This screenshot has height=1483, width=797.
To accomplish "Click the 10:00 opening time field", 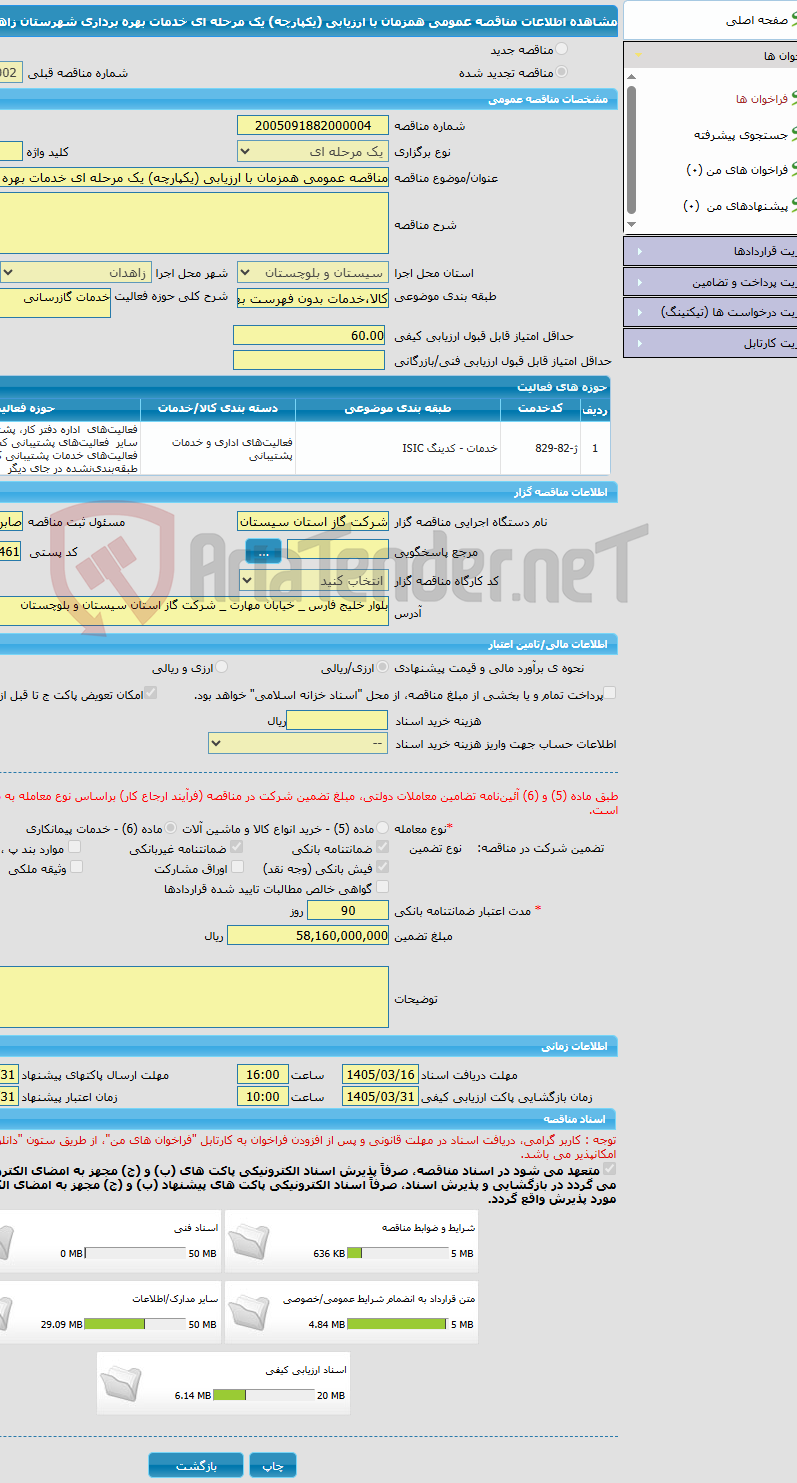I will [x=263, y=1096].
